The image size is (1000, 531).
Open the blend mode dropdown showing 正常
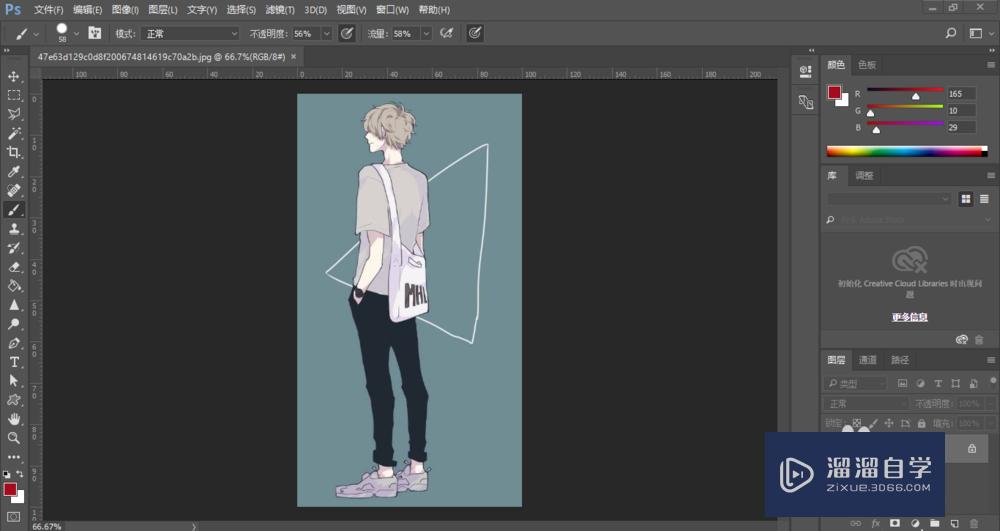click(x=190, y=33)
